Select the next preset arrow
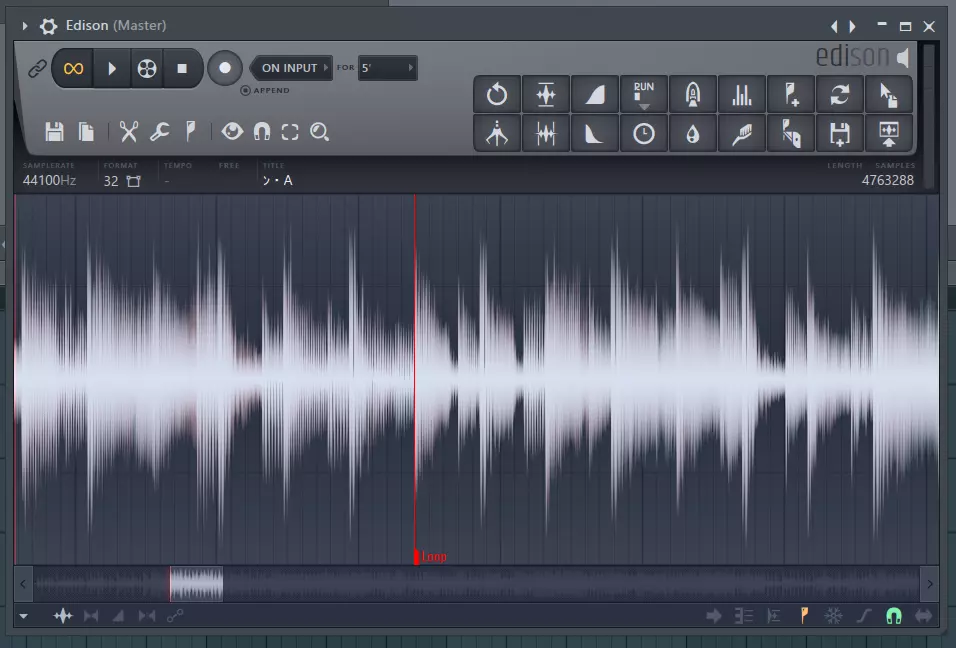The width and height of the screenshot is (956, 648). [852, 26]
